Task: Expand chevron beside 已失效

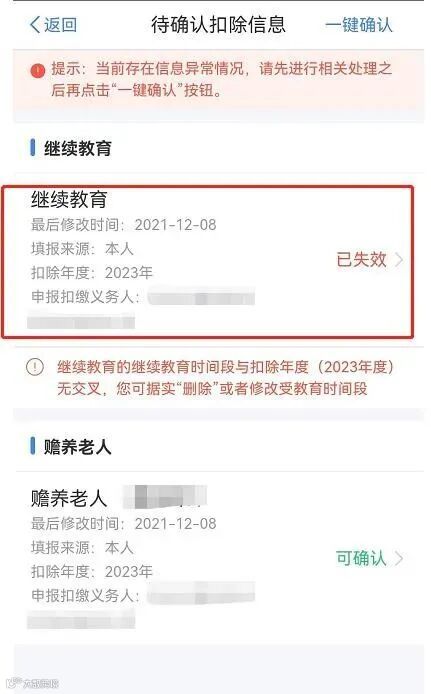Action: (x=399, y=259)
